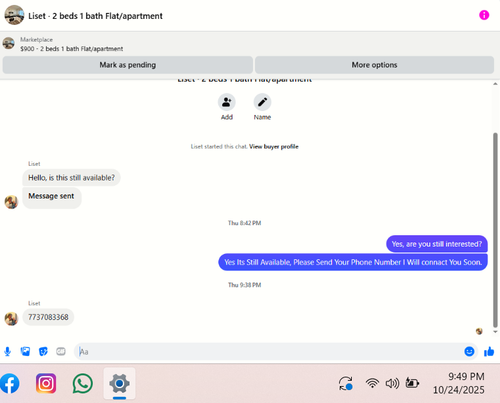Open View buyer profile link
This screenshot has width=500, height=403.
[274, 146]
